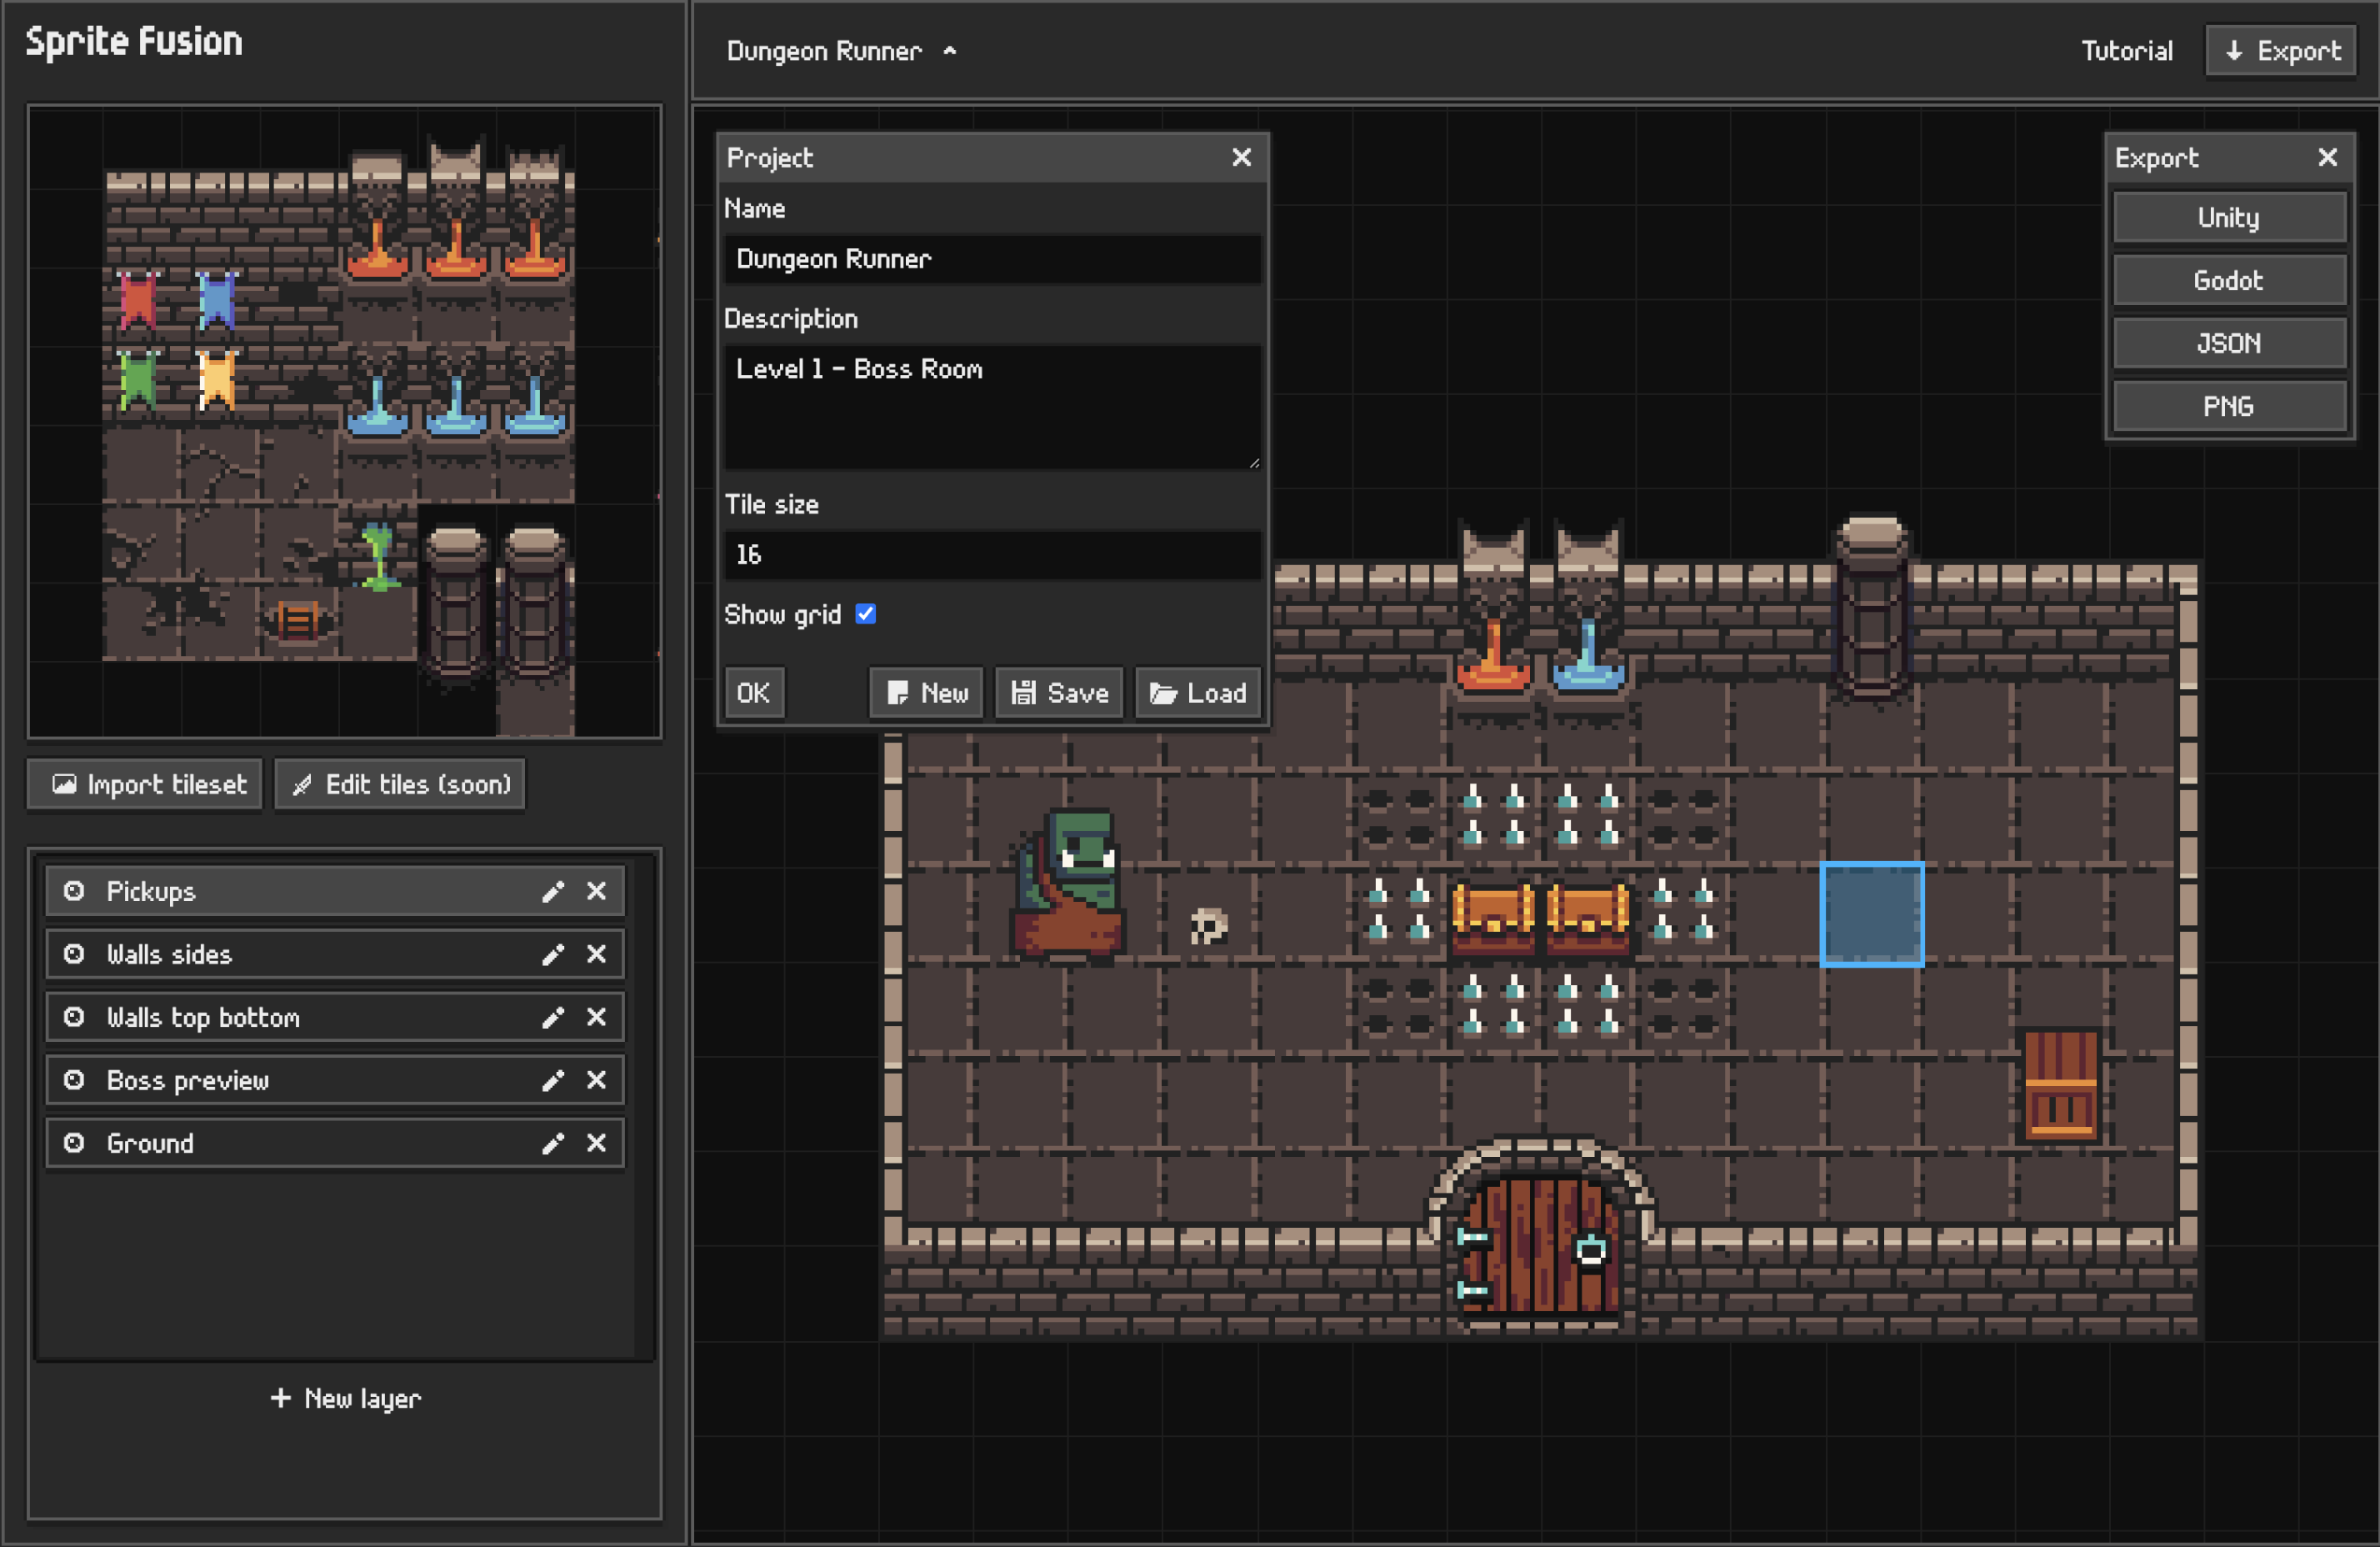This screenshot has height=1547, width=2380.
Task: Select the Godot export option
Action: (2229, 281)
